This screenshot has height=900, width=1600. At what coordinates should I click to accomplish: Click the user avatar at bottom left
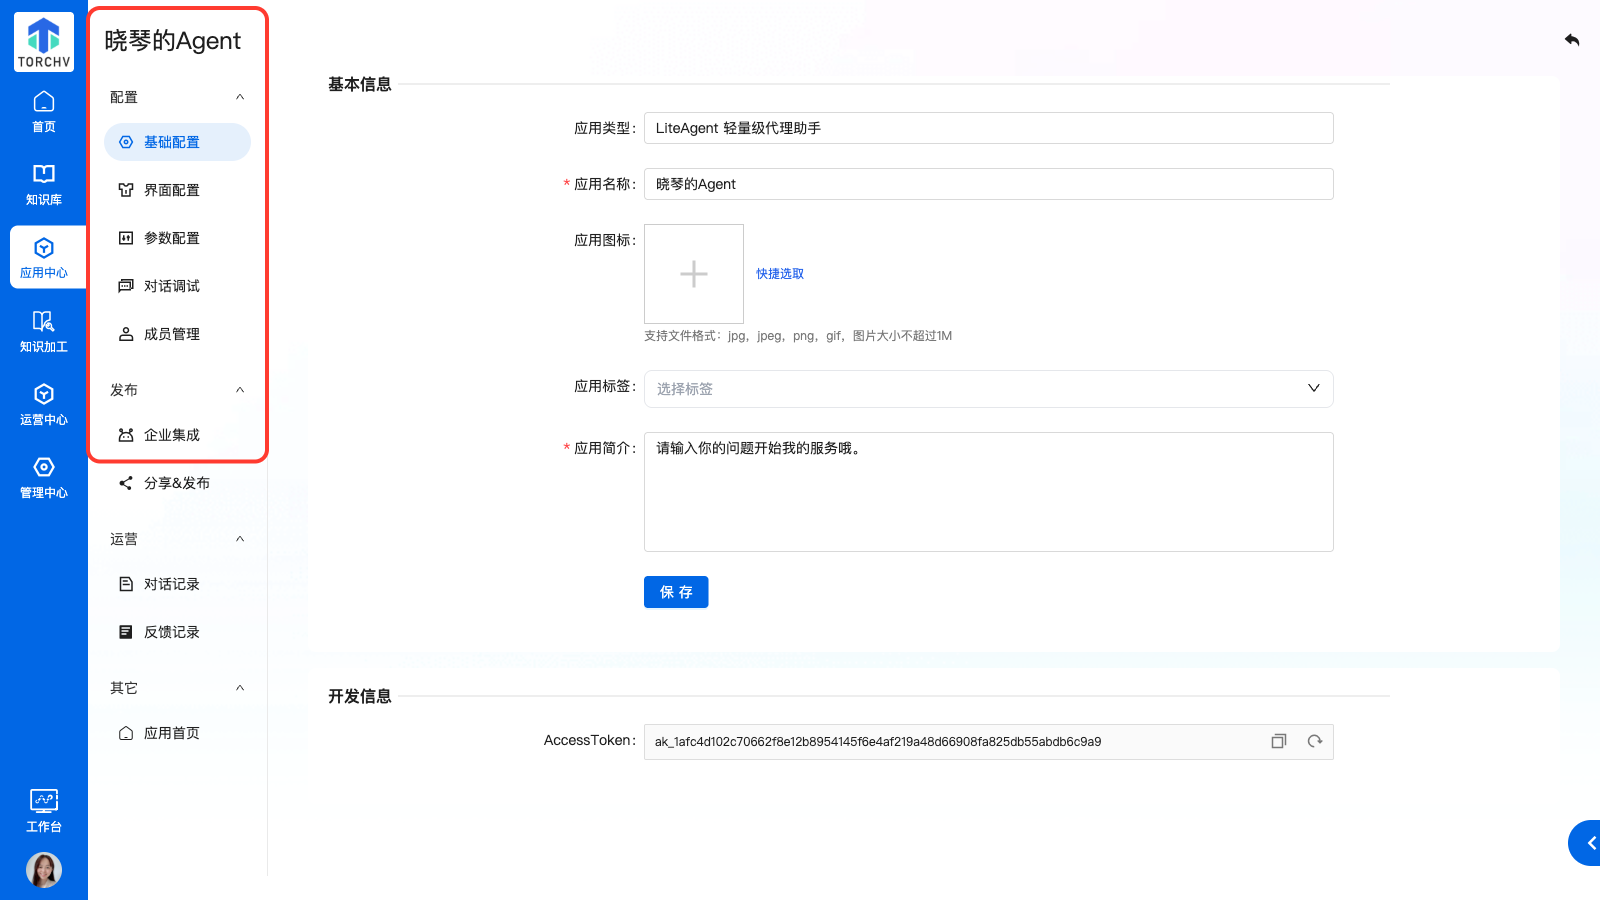coord(44,870)
